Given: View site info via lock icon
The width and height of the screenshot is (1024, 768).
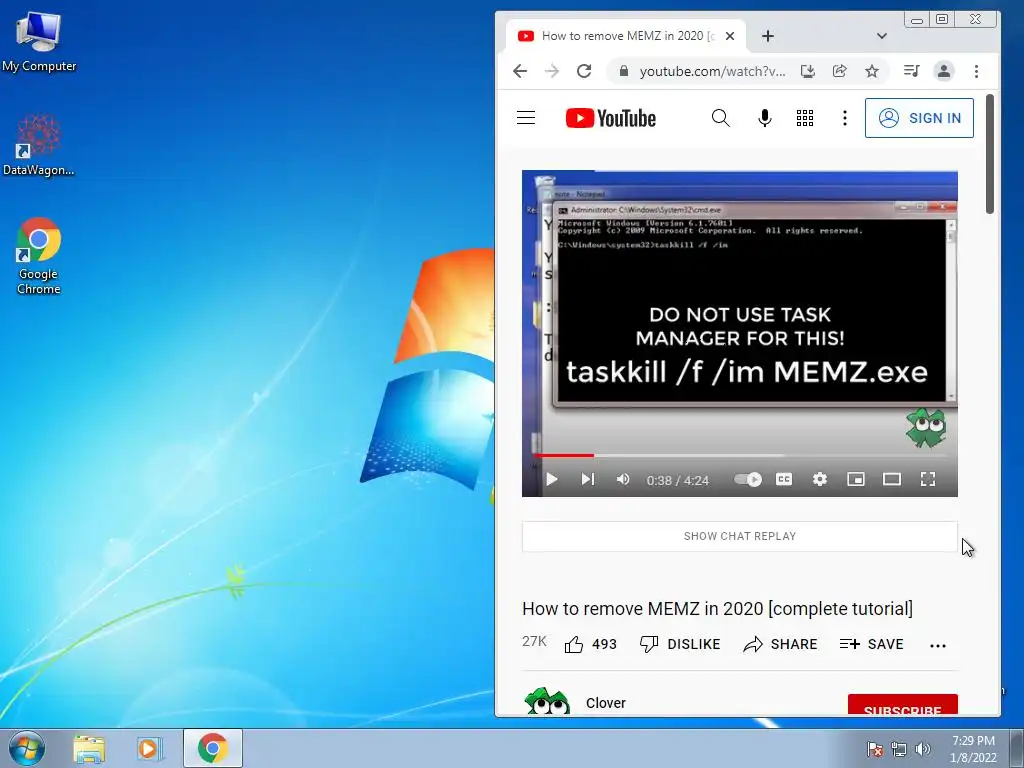Looking at the screenshot, I should (x=624, y=71).
